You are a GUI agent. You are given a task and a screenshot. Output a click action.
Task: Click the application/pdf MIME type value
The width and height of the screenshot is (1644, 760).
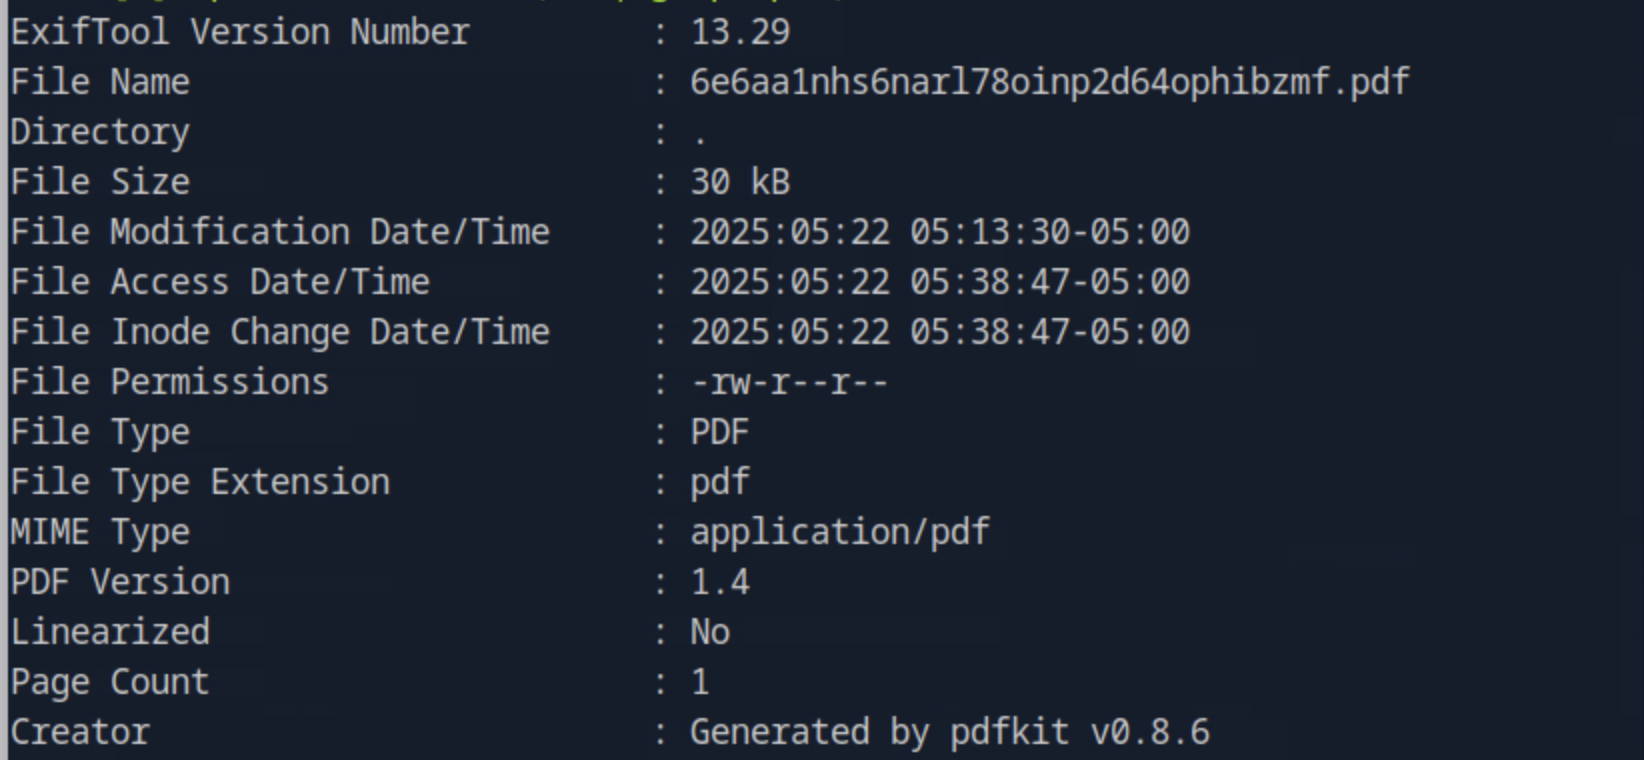pos(840,532)
